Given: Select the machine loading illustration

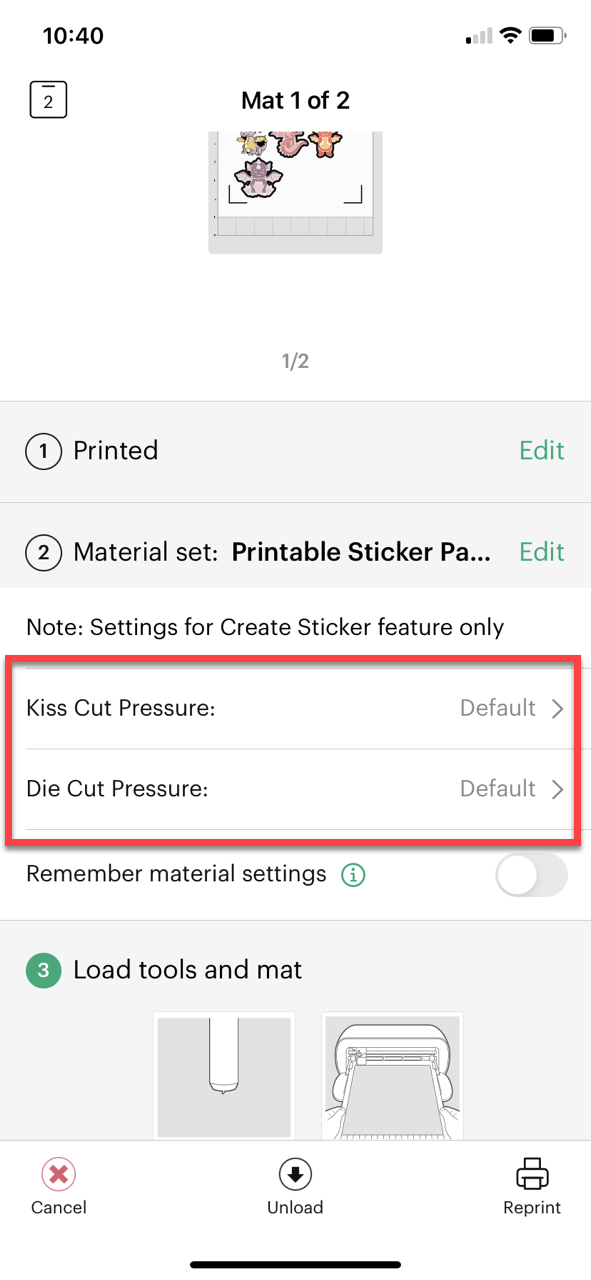Looking at the screenshot, I should [x=392, y=1076].
